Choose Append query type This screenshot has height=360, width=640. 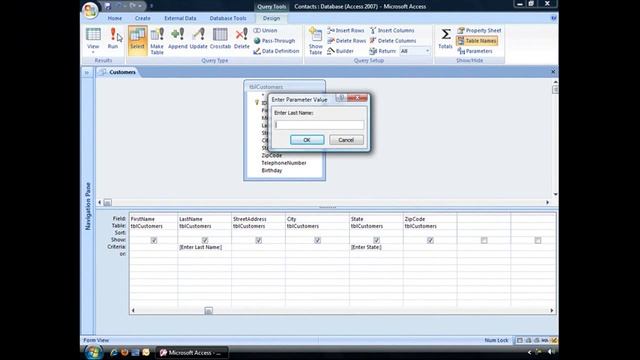click(x=178, y=38)
